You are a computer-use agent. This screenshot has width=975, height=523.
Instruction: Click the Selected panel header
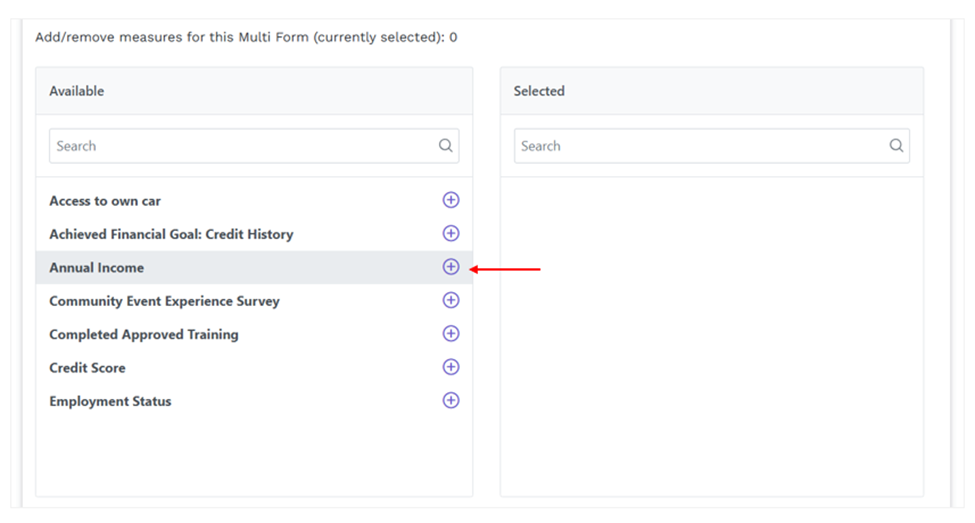click(x=712, y=91)
